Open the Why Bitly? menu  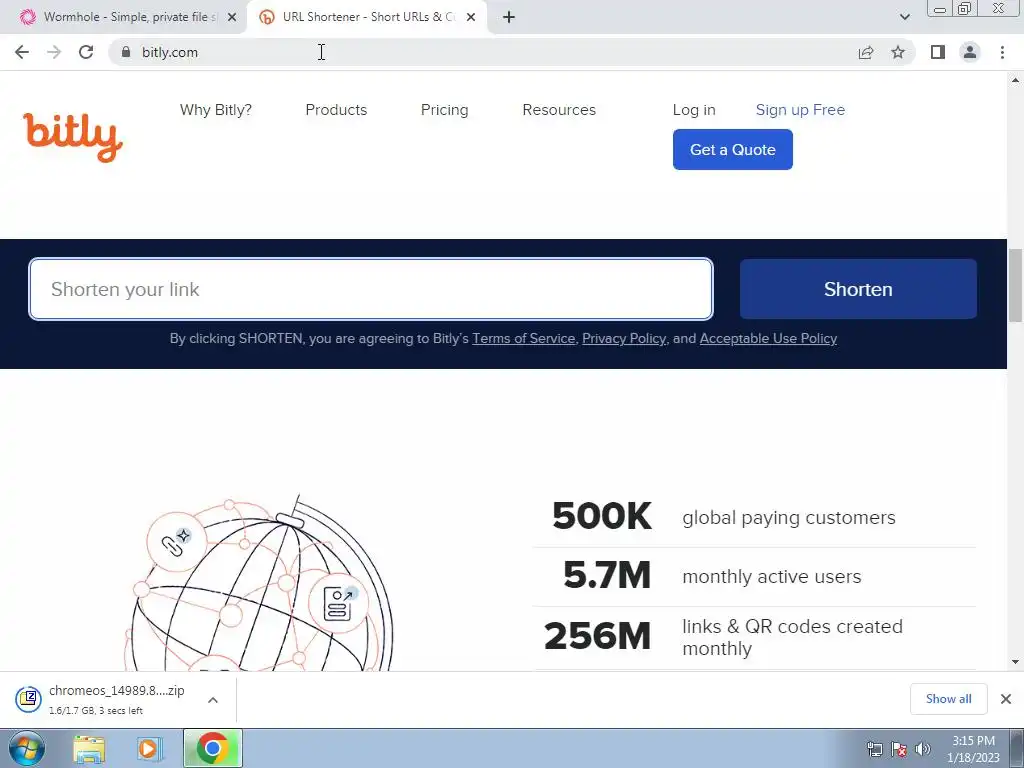216,110
